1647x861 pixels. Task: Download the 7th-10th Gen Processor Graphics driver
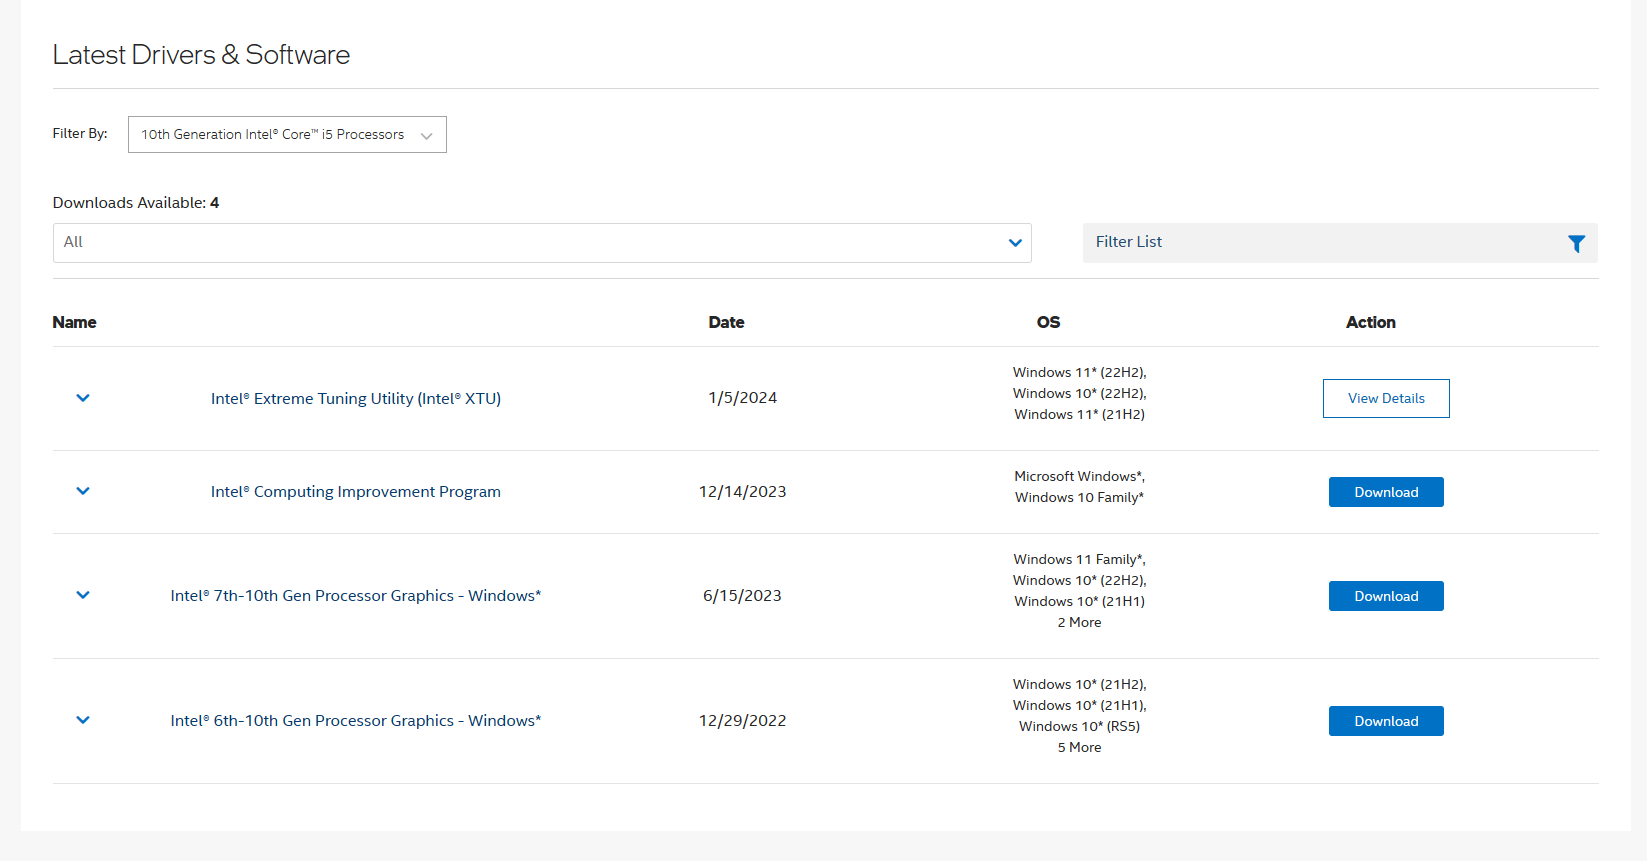[1386, 596]
